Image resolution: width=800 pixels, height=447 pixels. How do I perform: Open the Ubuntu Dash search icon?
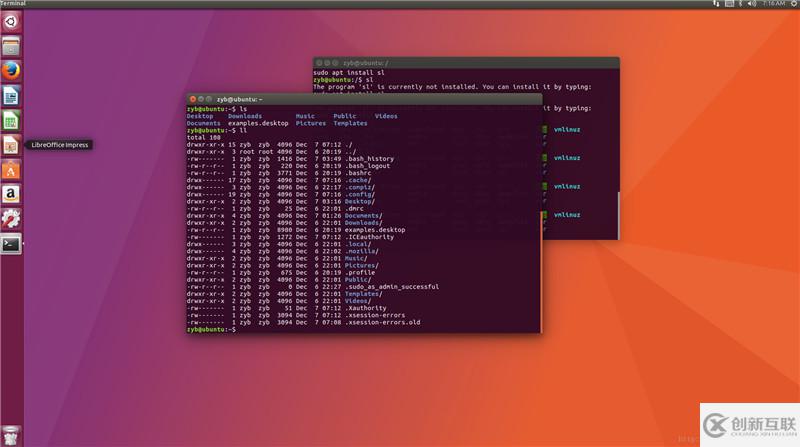11,21
